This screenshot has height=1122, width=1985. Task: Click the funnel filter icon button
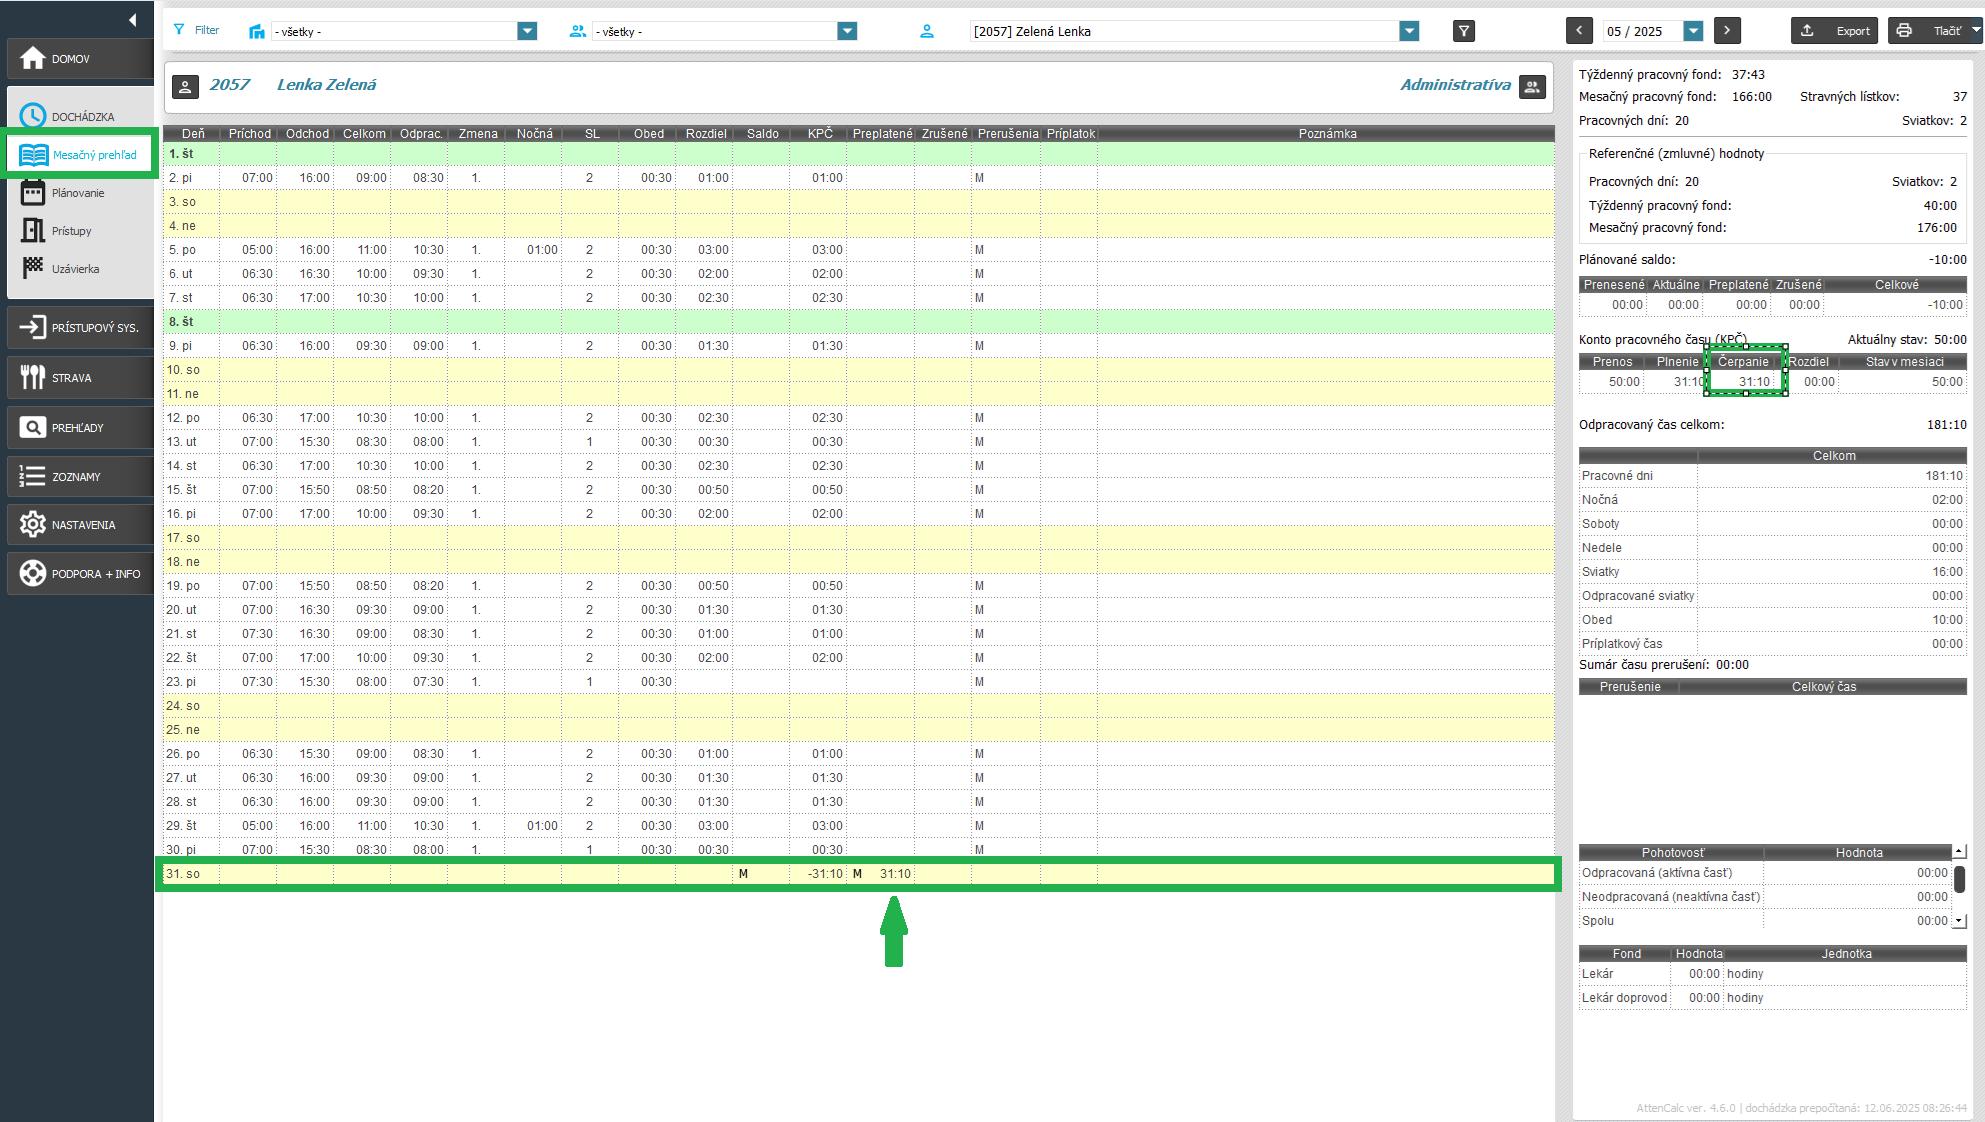coord(1463,31)
